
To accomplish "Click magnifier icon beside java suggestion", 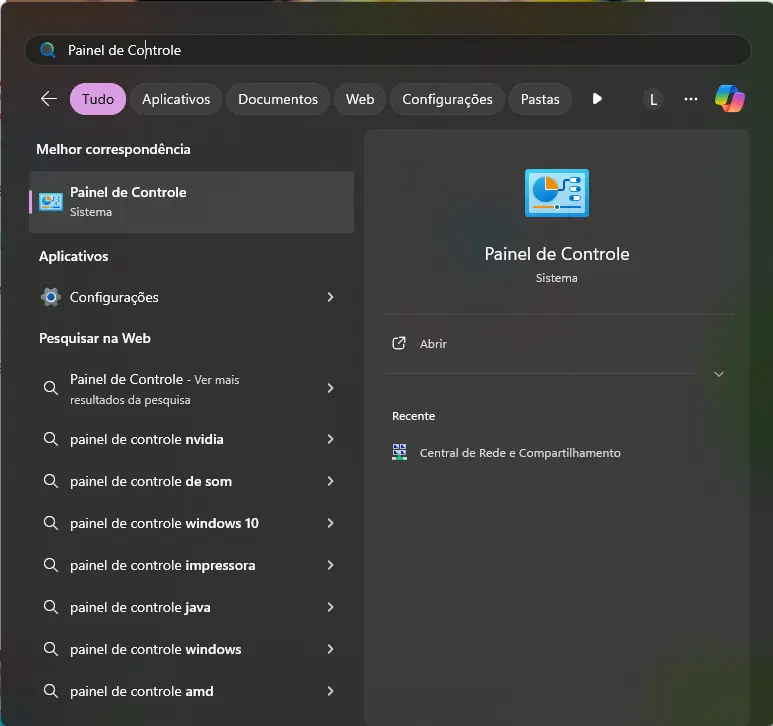I will tap(51, 607).
